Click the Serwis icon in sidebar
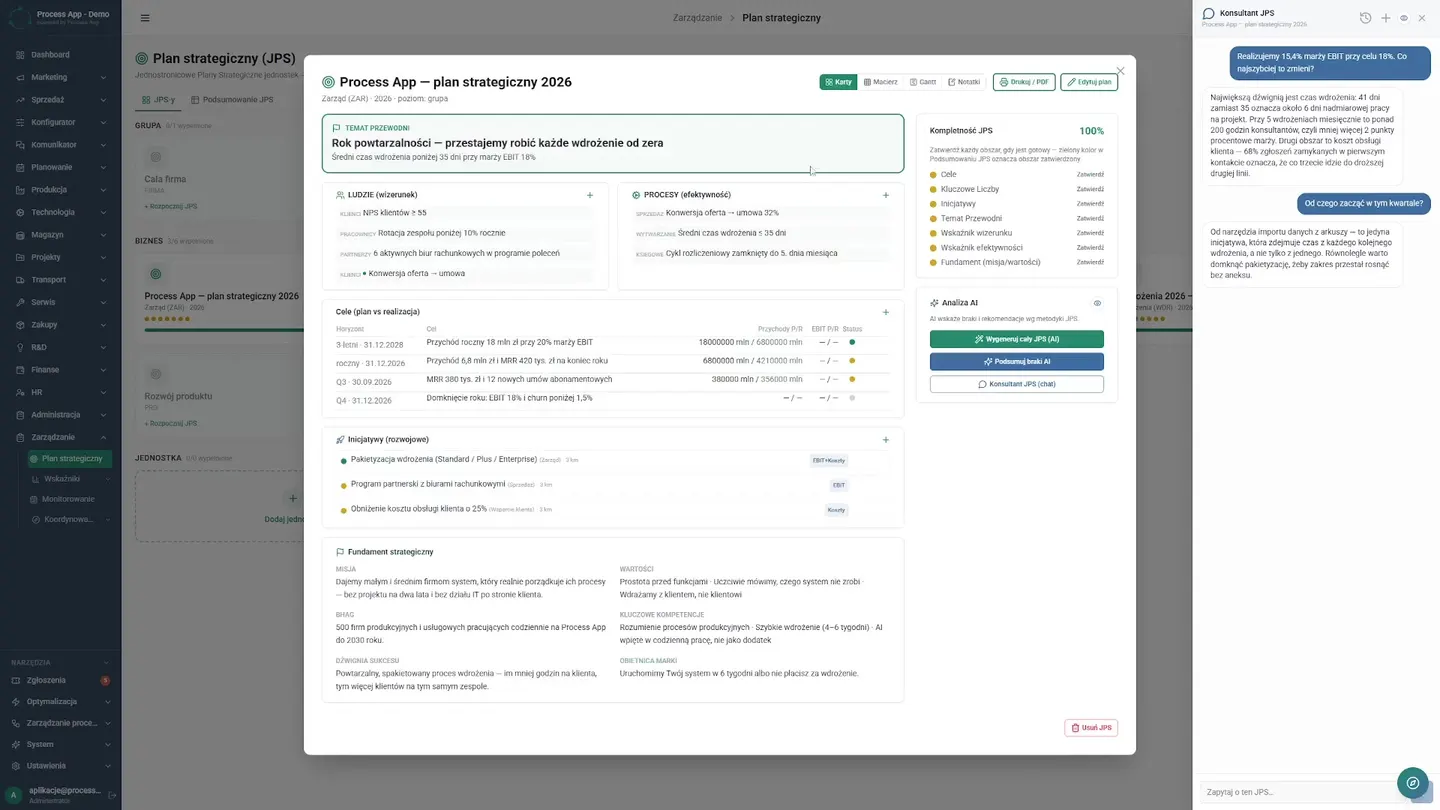 [x=20, y=302]
